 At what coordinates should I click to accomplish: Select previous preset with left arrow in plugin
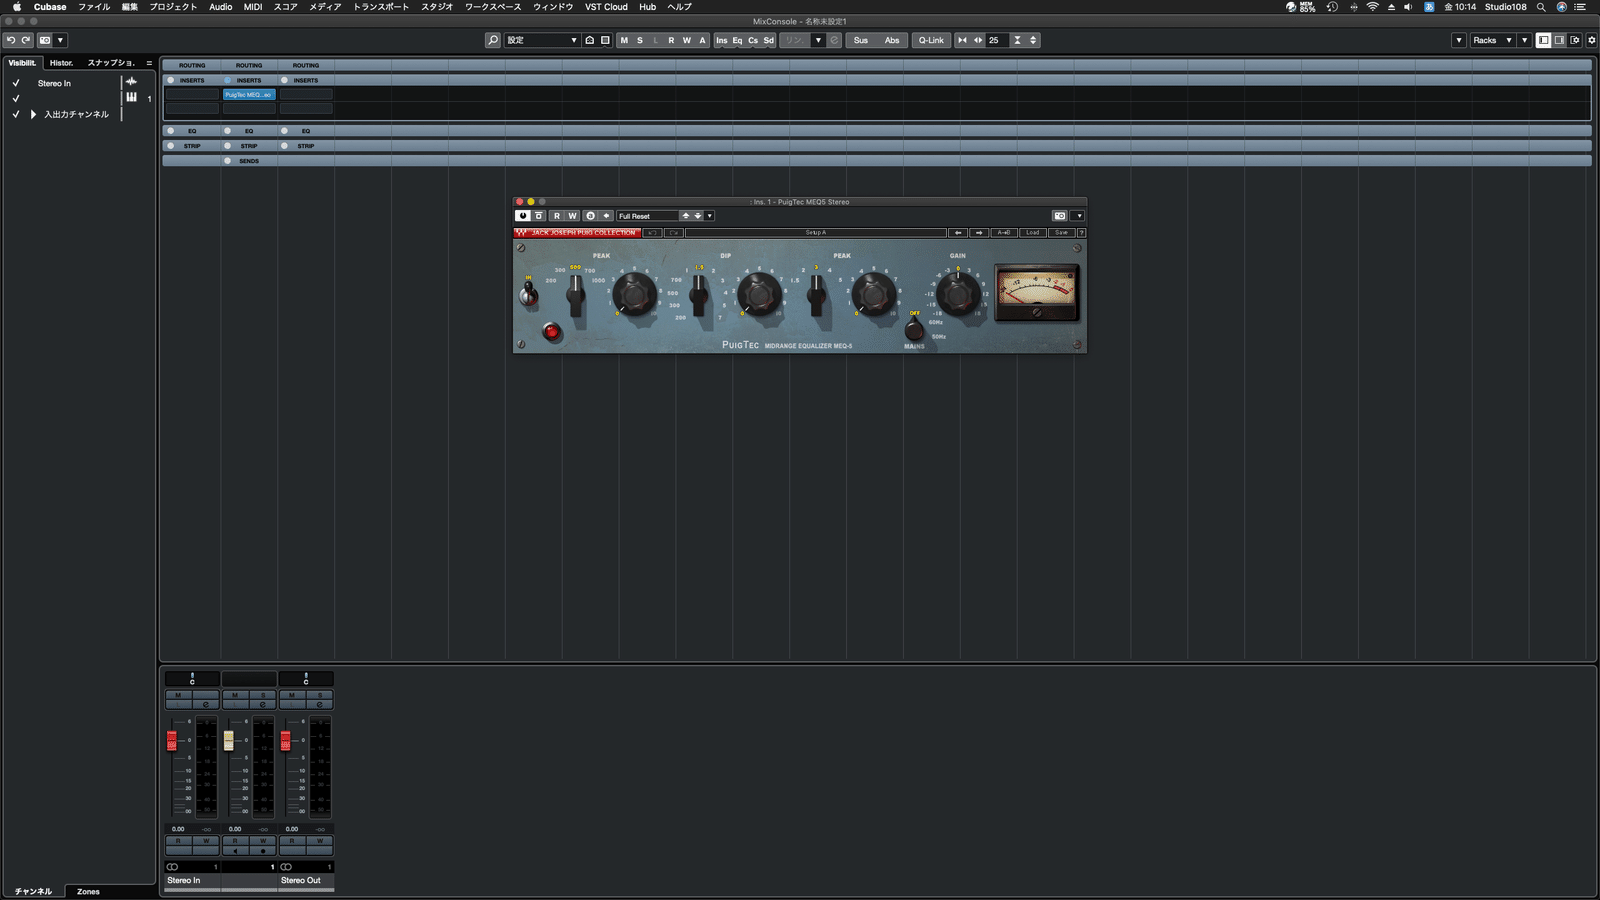click(958, 232)
